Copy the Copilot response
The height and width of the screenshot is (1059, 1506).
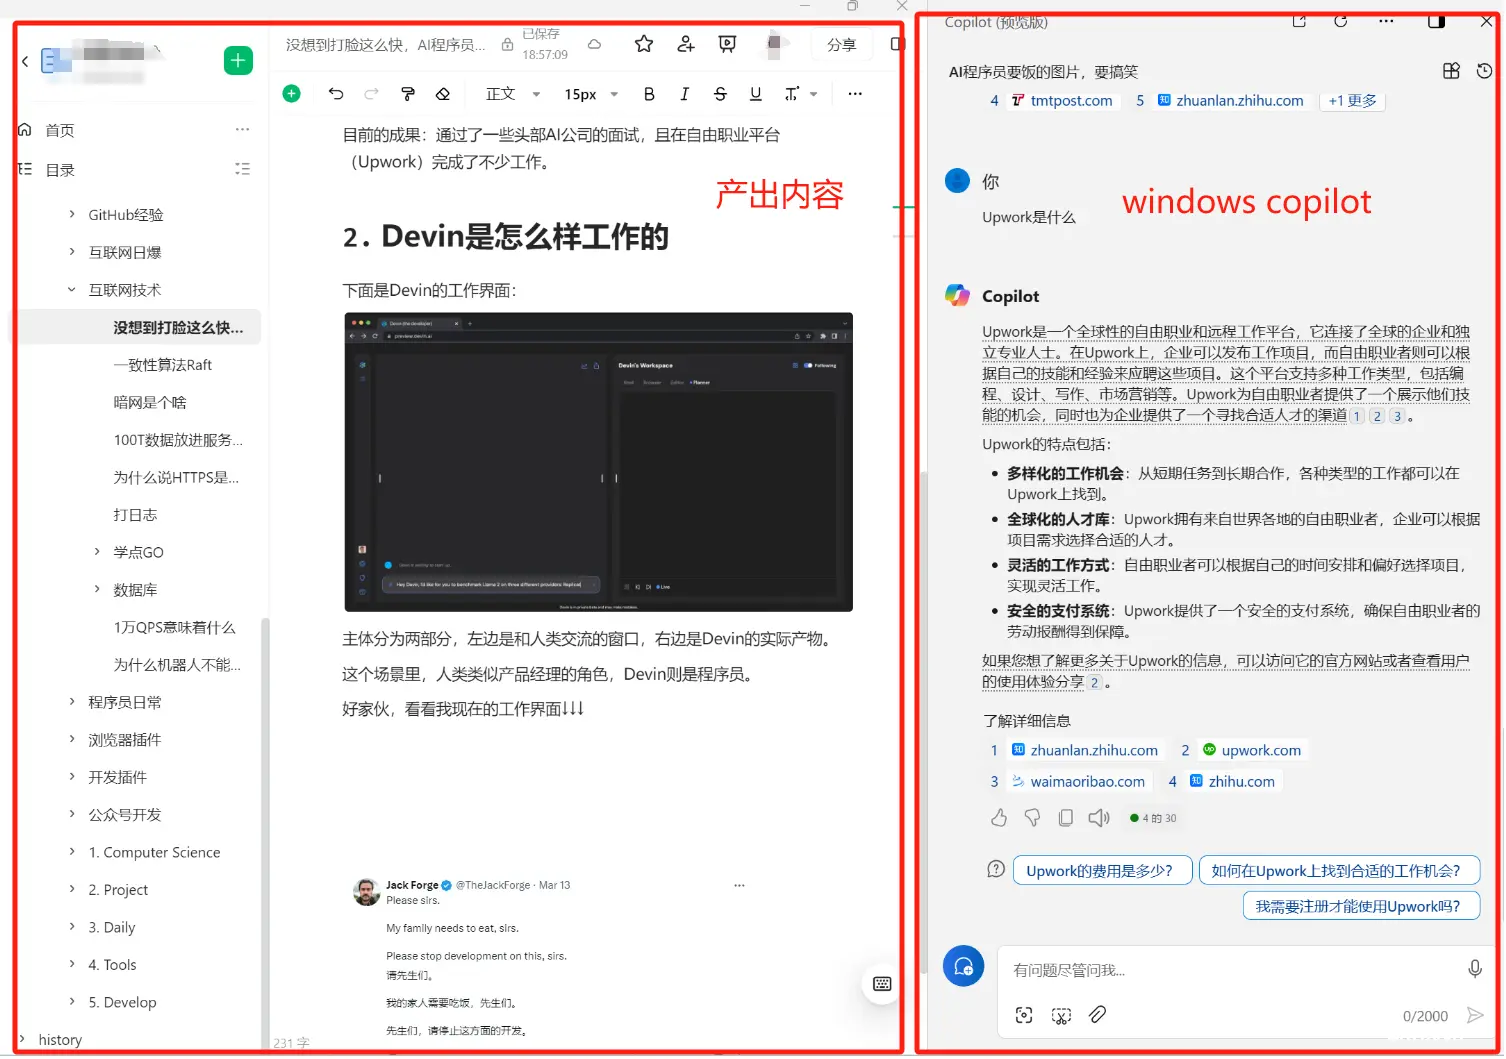coord(1066,818)
